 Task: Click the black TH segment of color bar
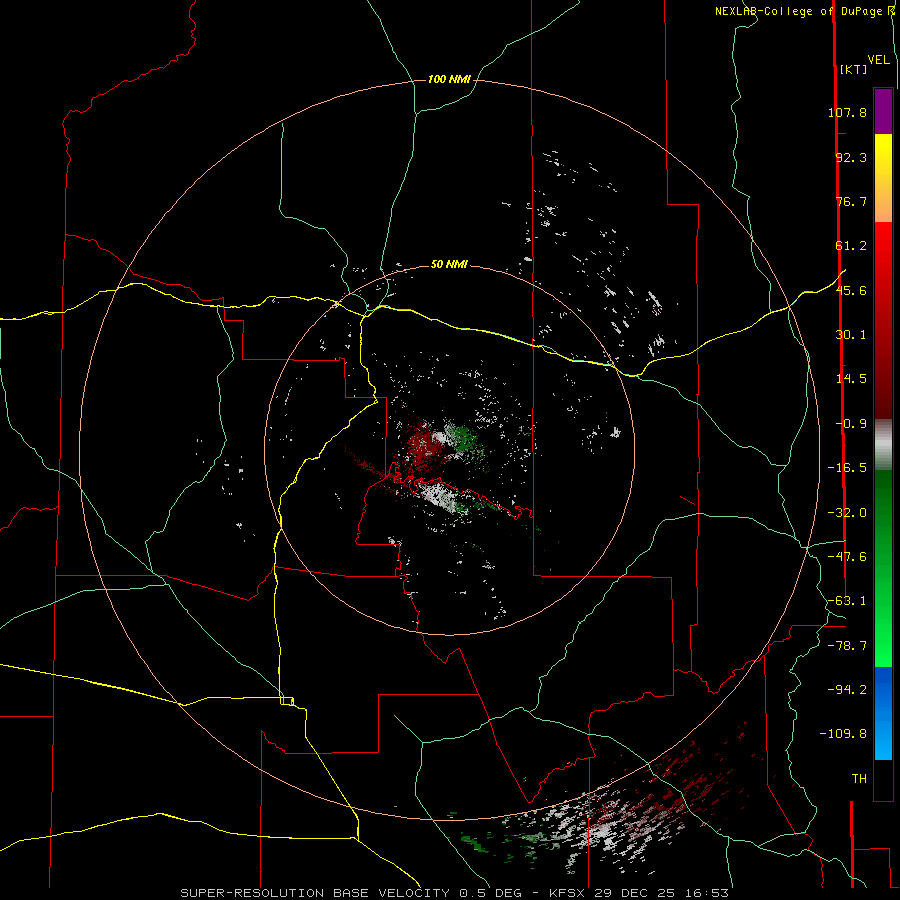(883, 779)
